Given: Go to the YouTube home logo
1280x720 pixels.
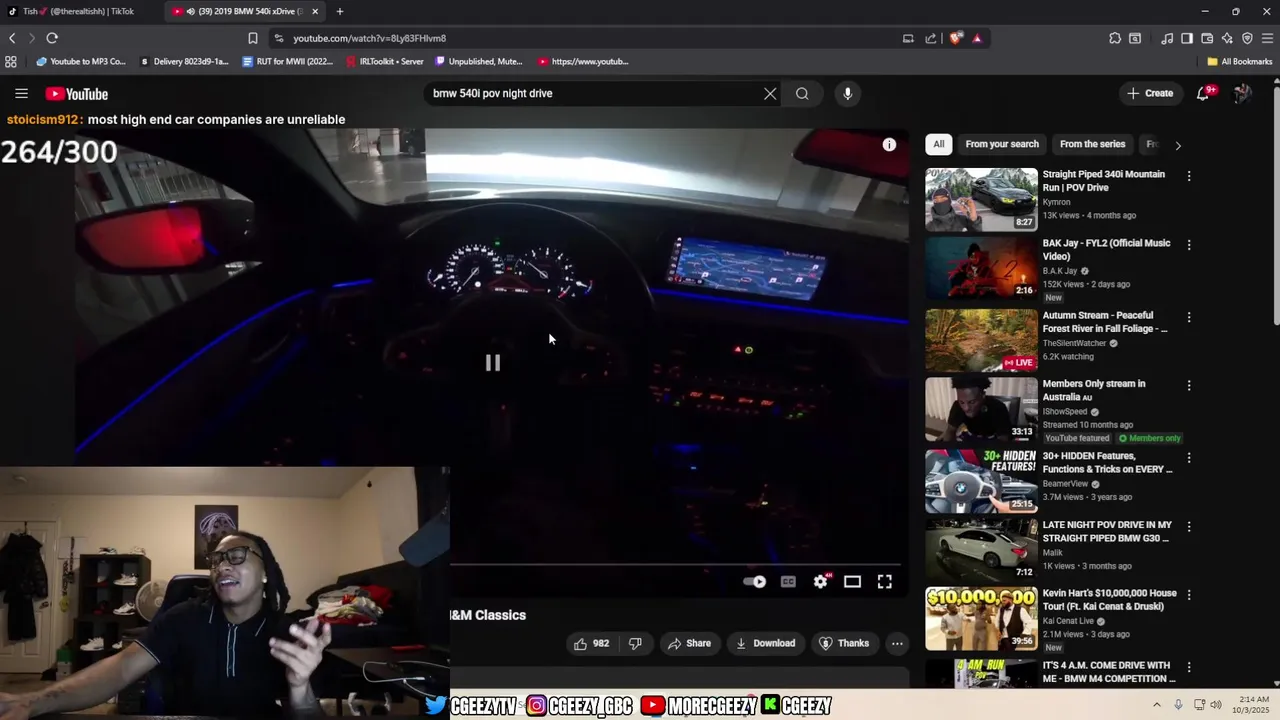Looking at the screenshot, I should click(x=76, y=94).
